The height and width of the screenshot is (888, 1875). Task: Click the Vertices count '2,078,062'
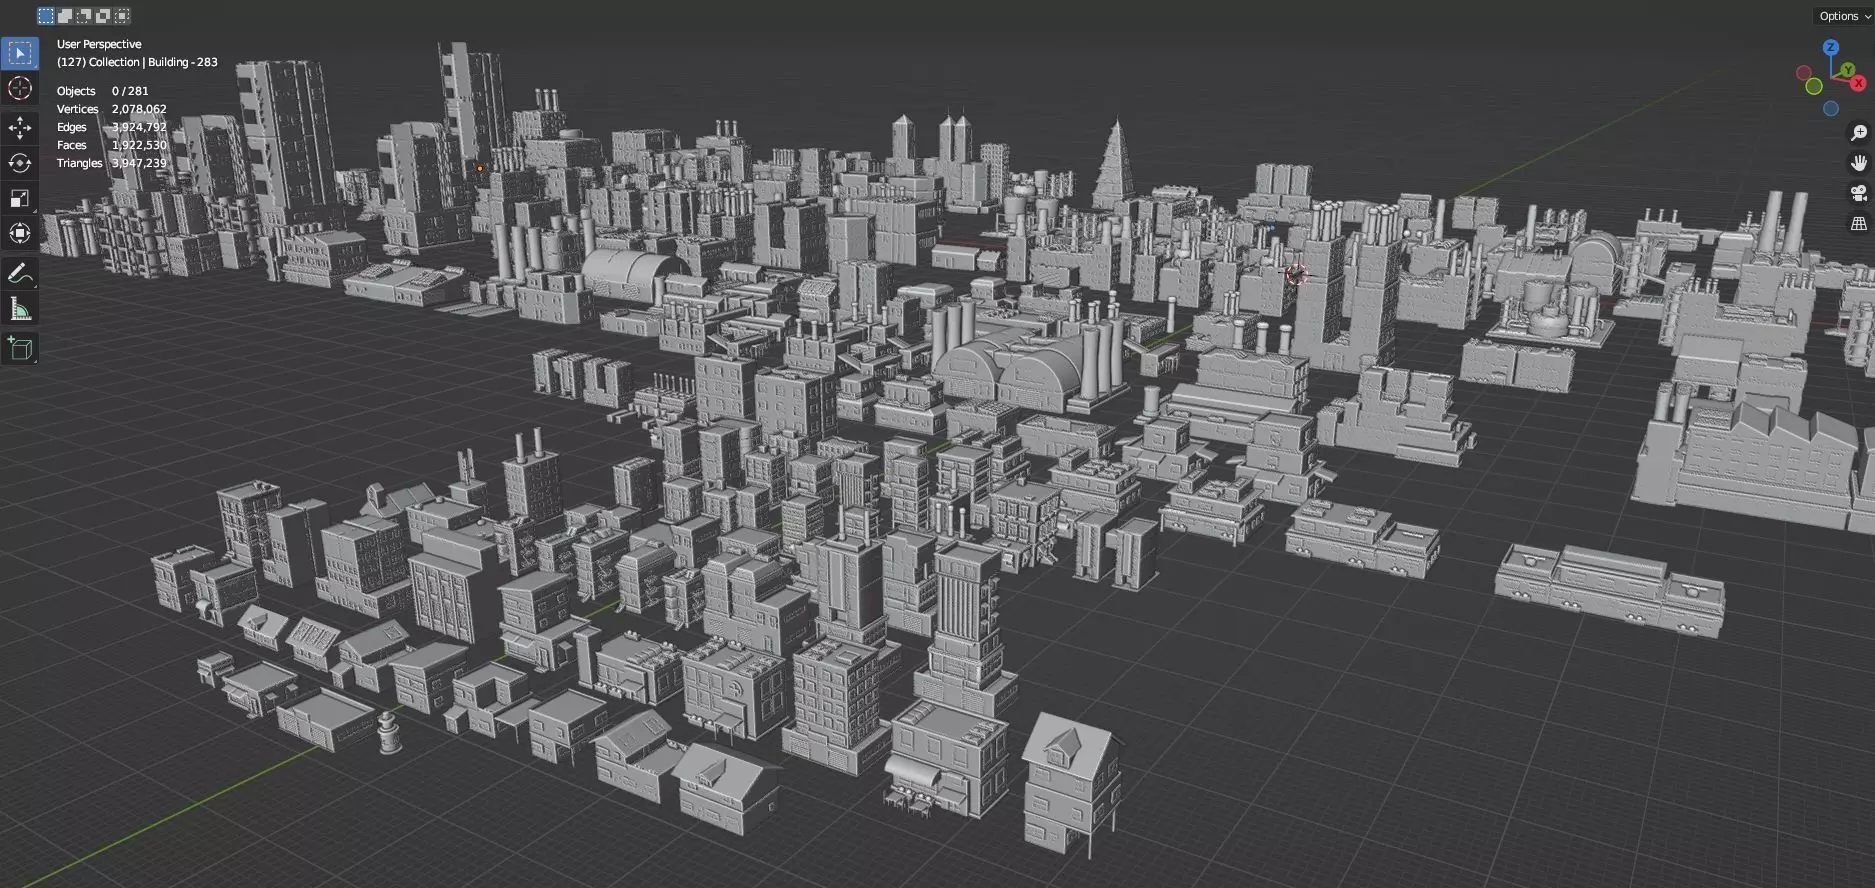point(139,109)
